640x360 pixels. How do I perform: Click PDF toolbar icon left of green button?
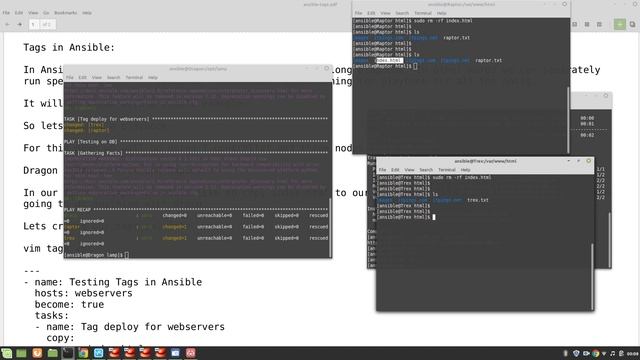pos(599,24)
